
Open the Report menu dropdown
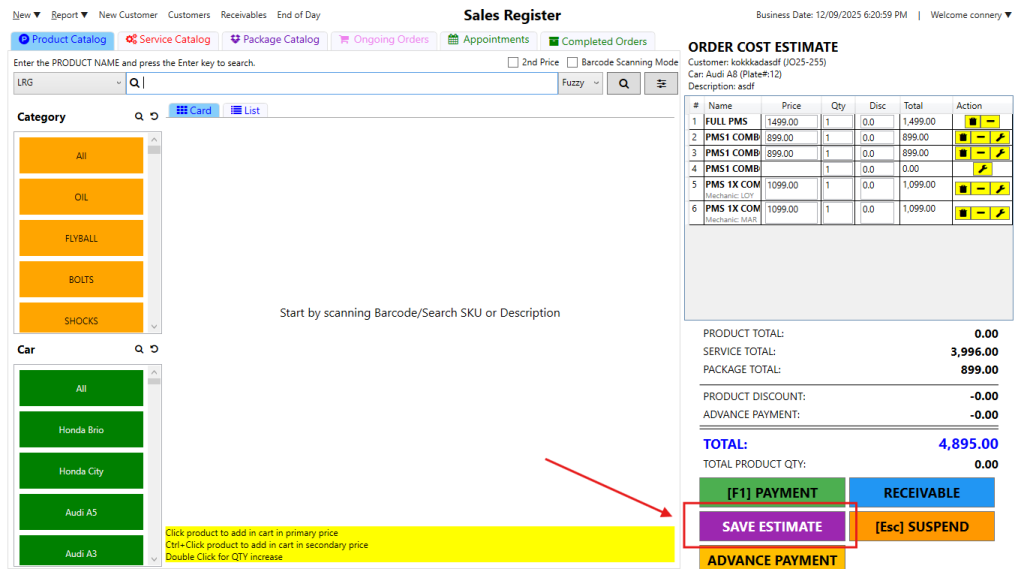[69, 15]
